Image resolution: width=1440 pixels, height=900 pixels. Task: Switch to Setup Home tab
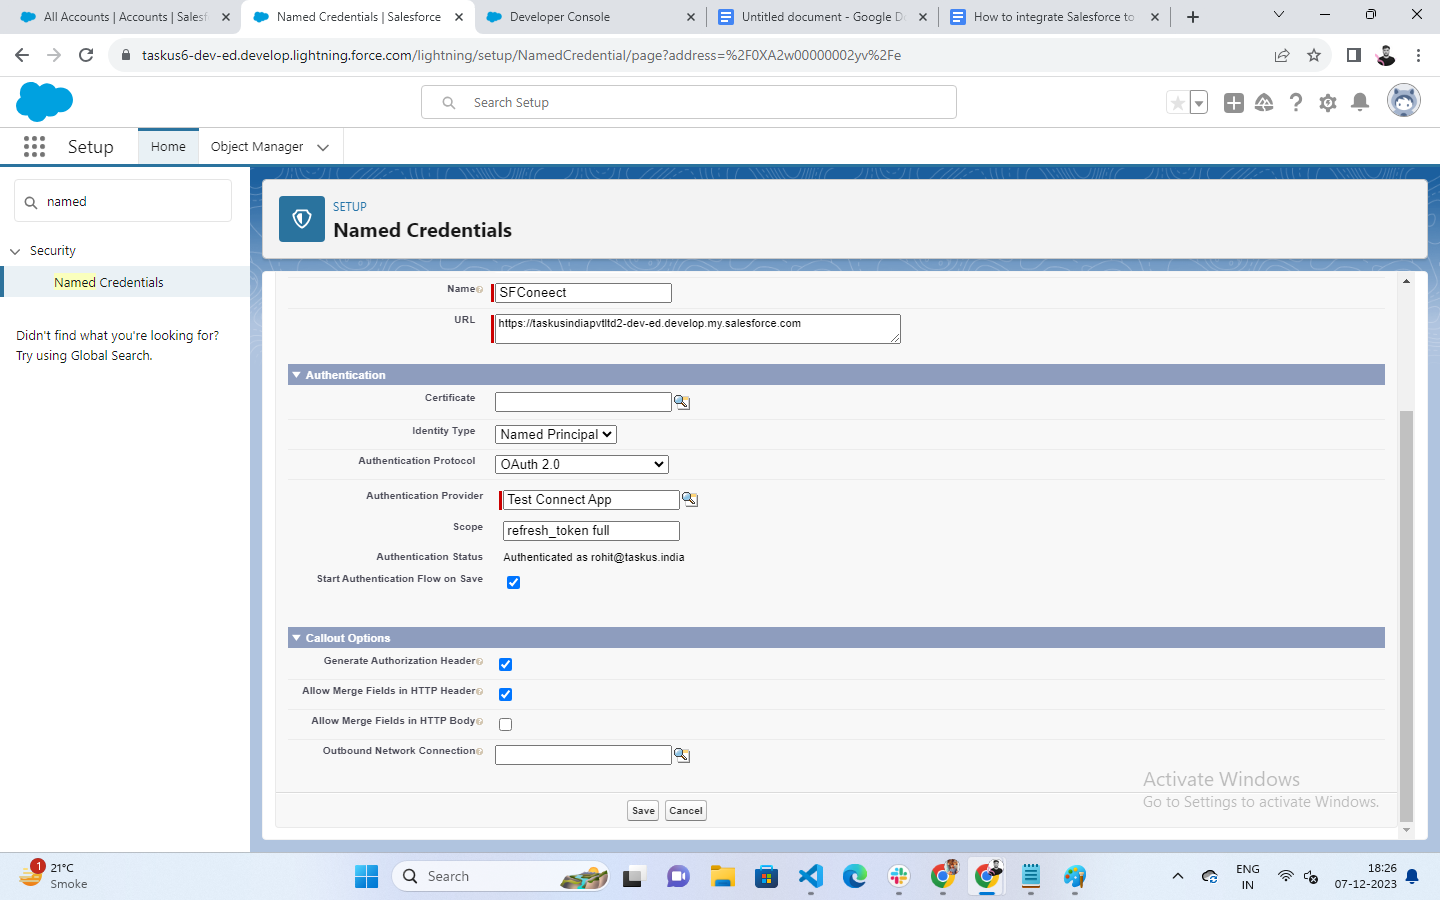168,146
